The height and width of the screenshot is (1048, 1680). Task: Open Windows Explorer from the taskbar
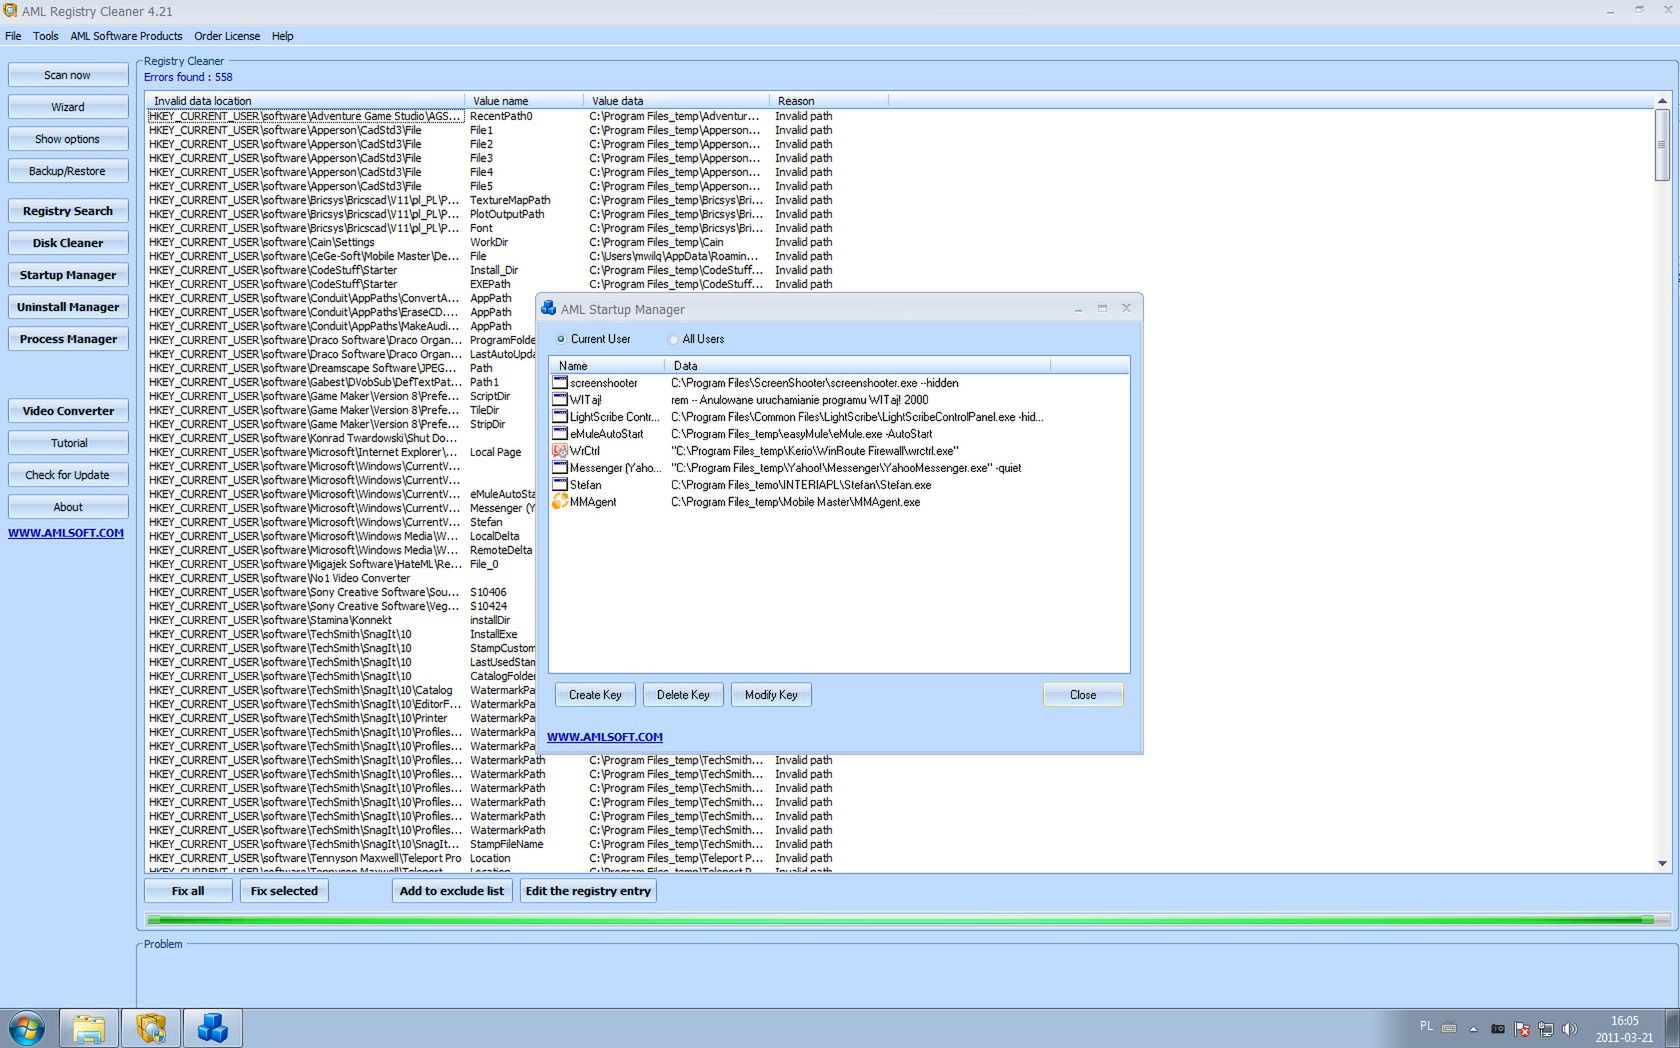coord(89,1028)
